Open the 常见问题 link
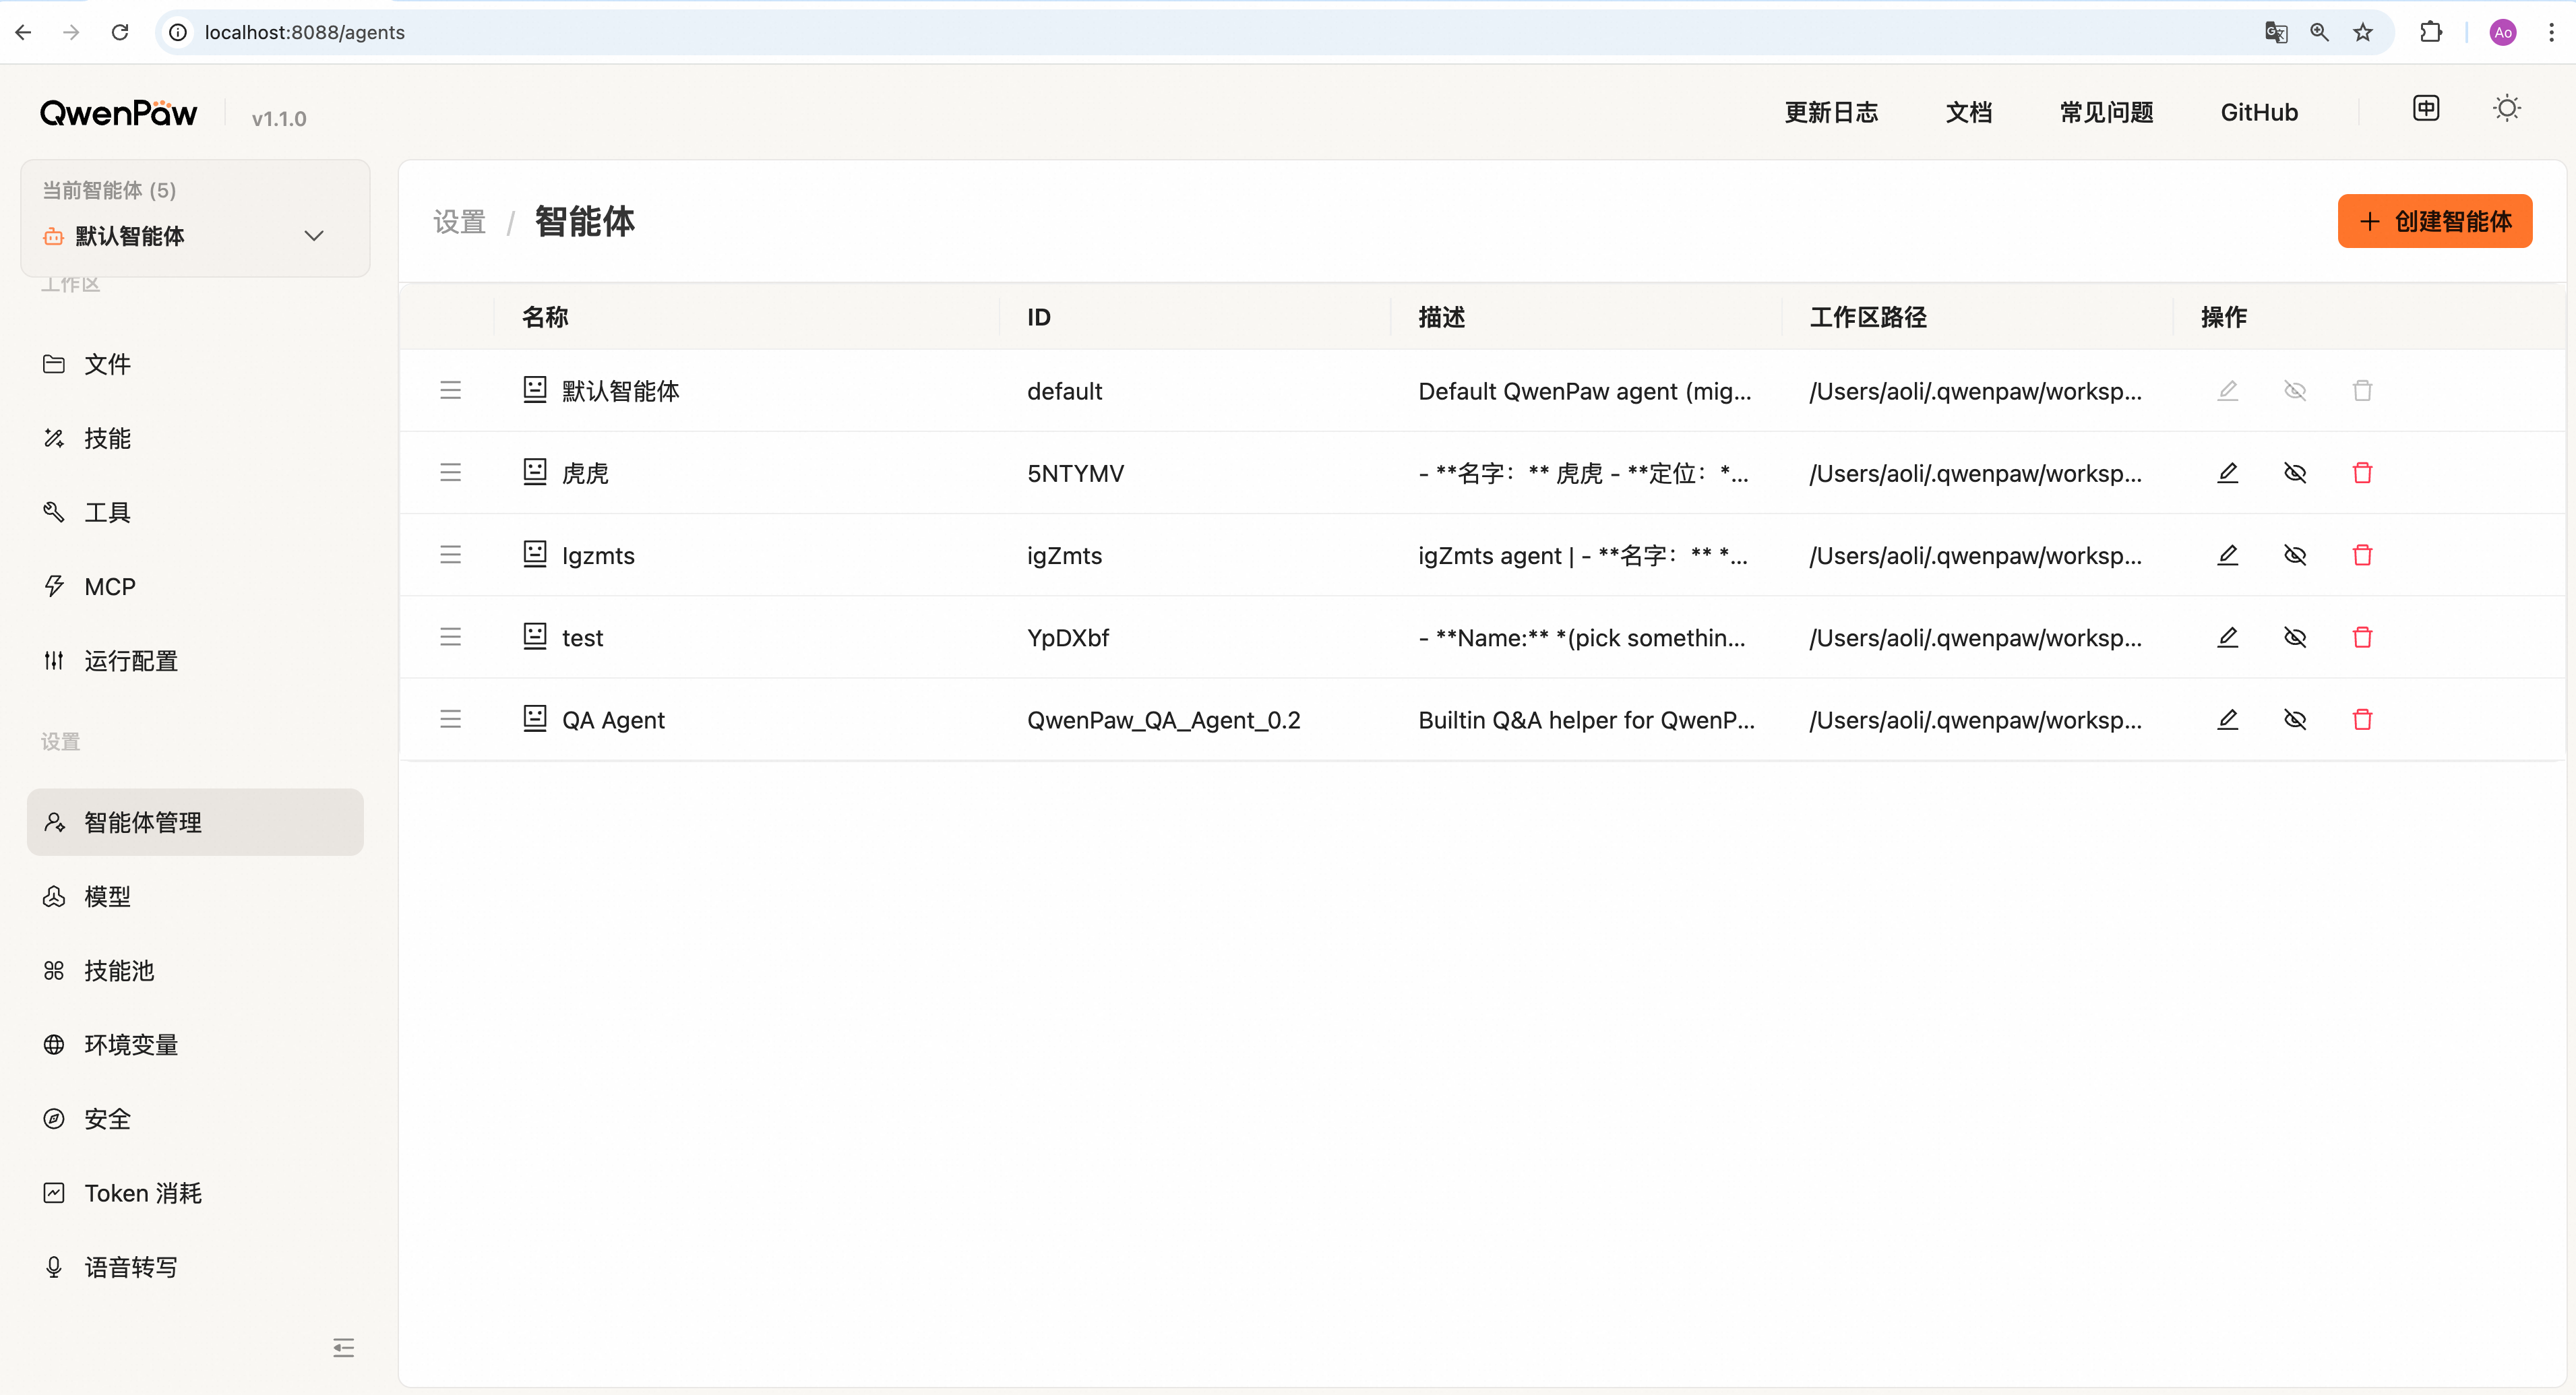Screen dimensions: 2576x1395 [x=2106, y=112]
